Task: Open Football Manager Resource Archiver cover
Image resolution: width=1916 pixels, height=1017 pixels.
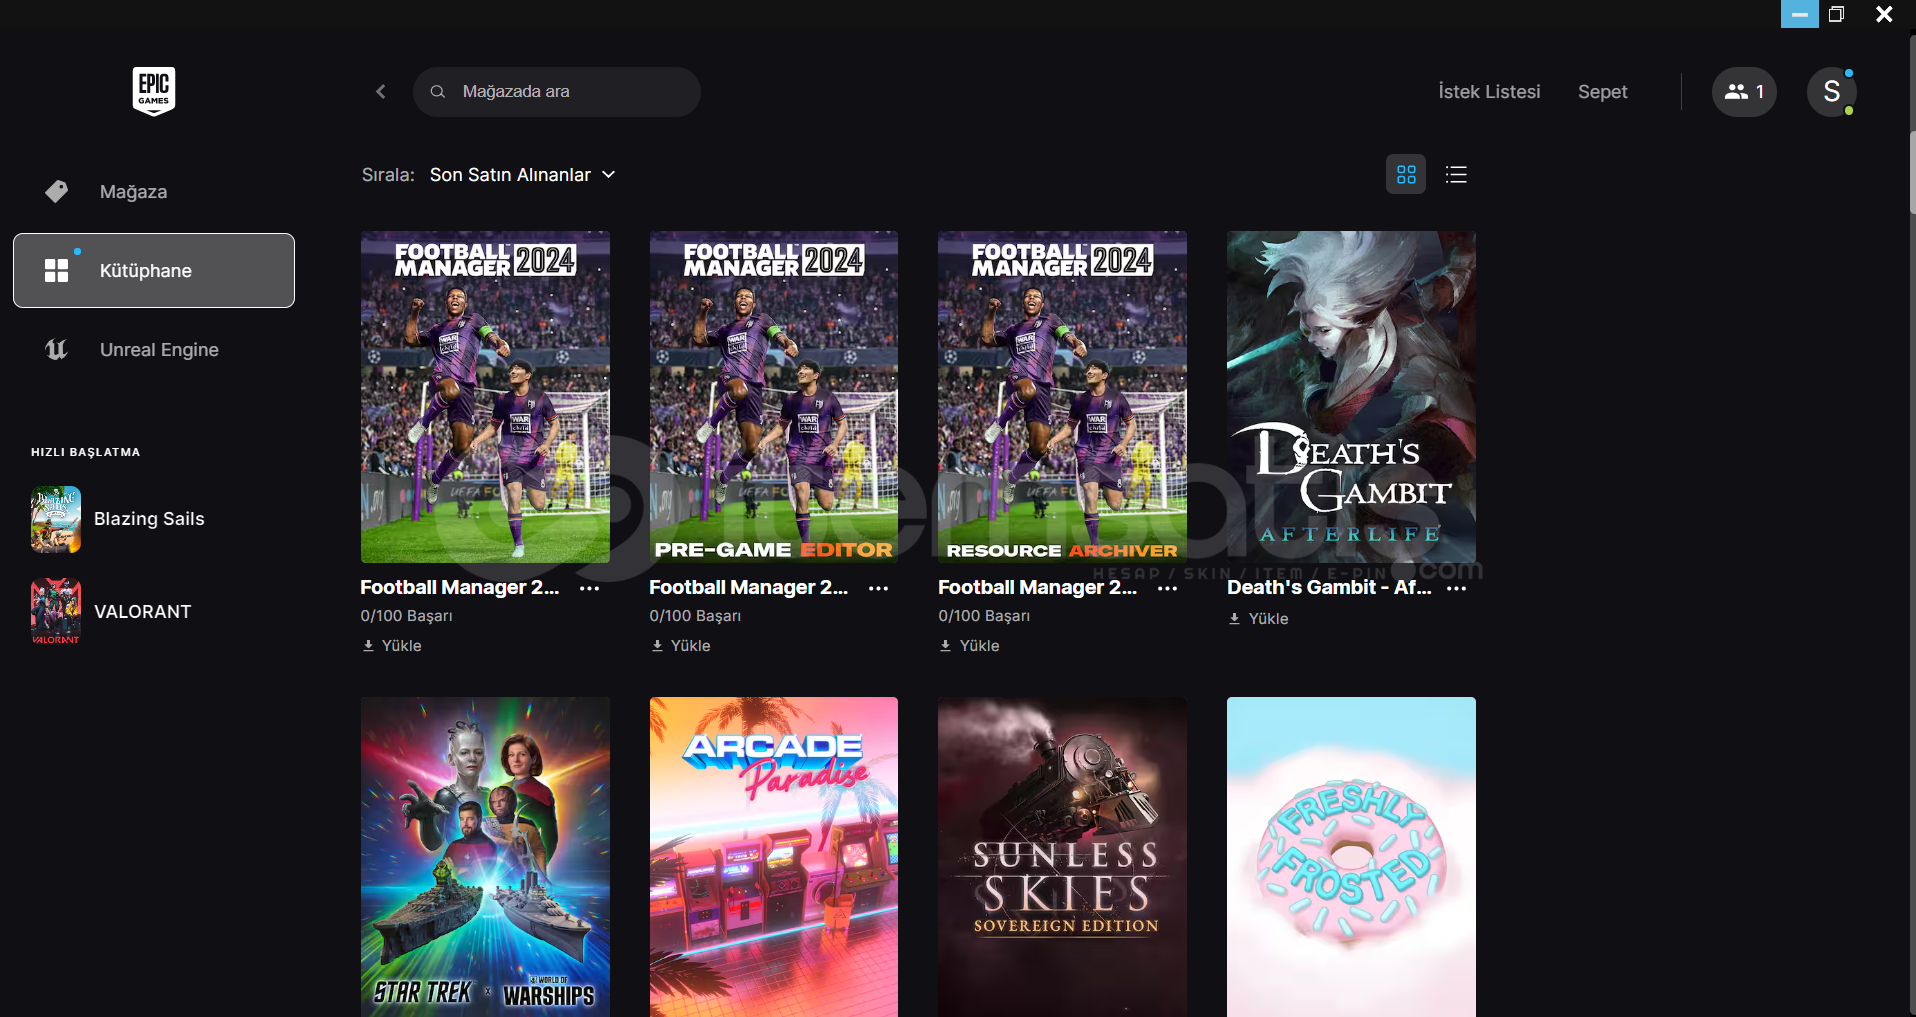Action: click(x=1062, y=397)
